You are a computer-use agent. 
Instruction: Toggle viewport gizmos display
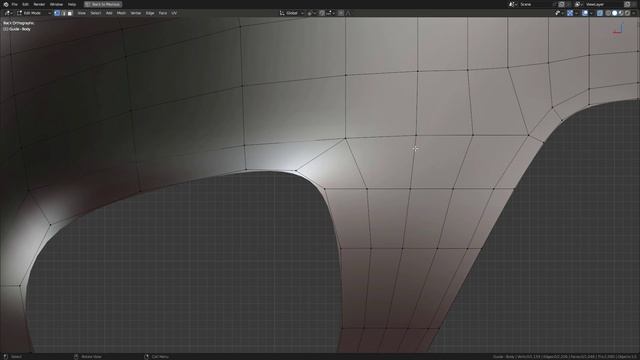(570, 13)
